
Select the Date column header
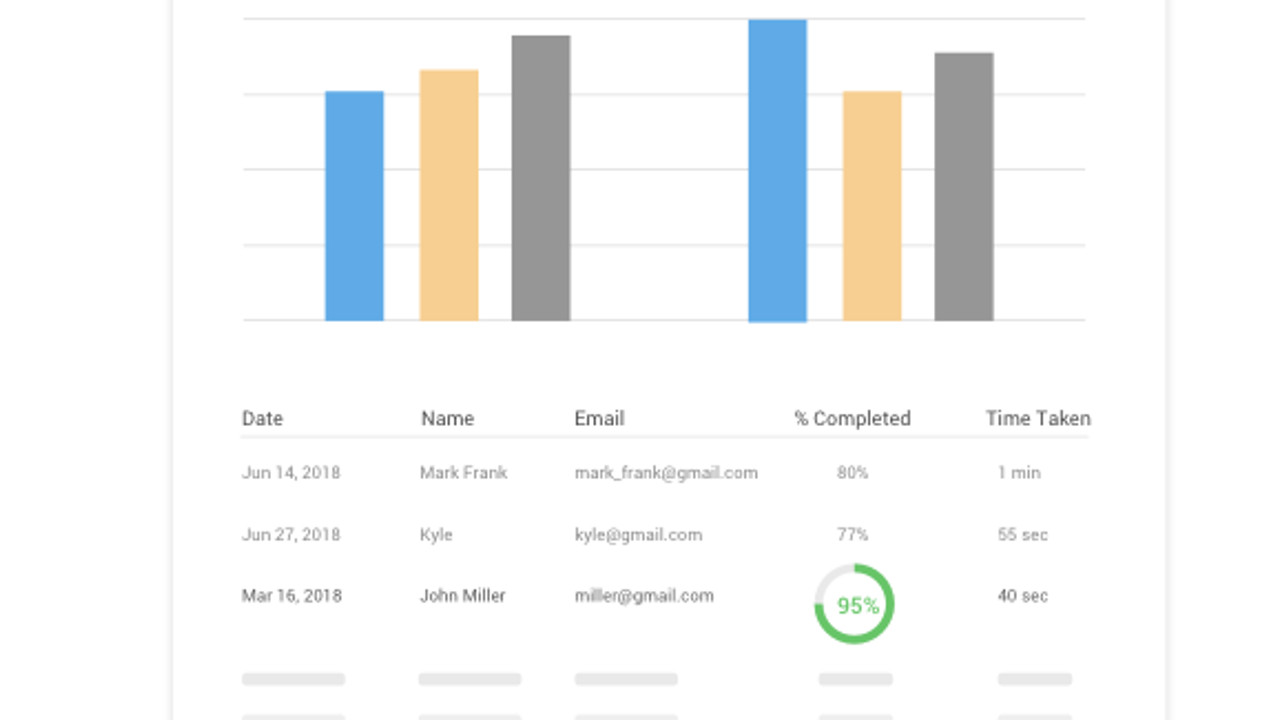[x=262, y=419]
